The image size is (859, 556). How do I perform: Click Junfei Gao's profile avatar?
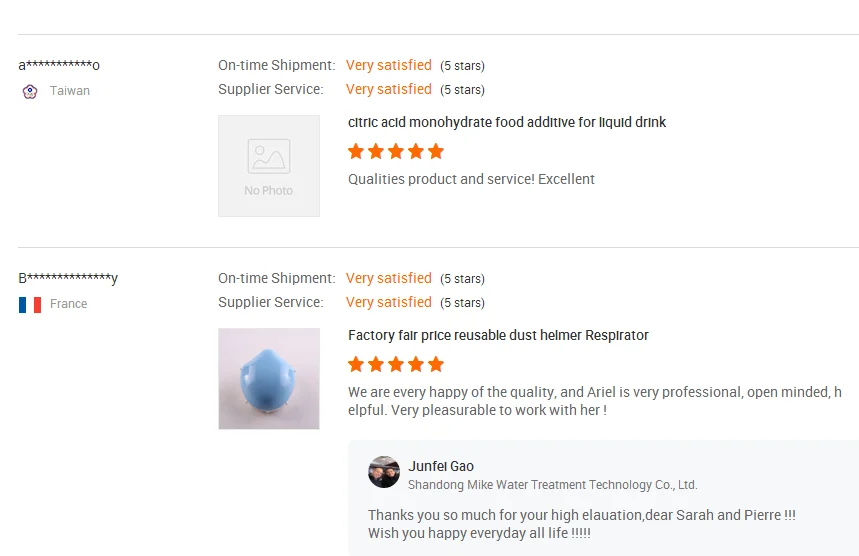384,472
